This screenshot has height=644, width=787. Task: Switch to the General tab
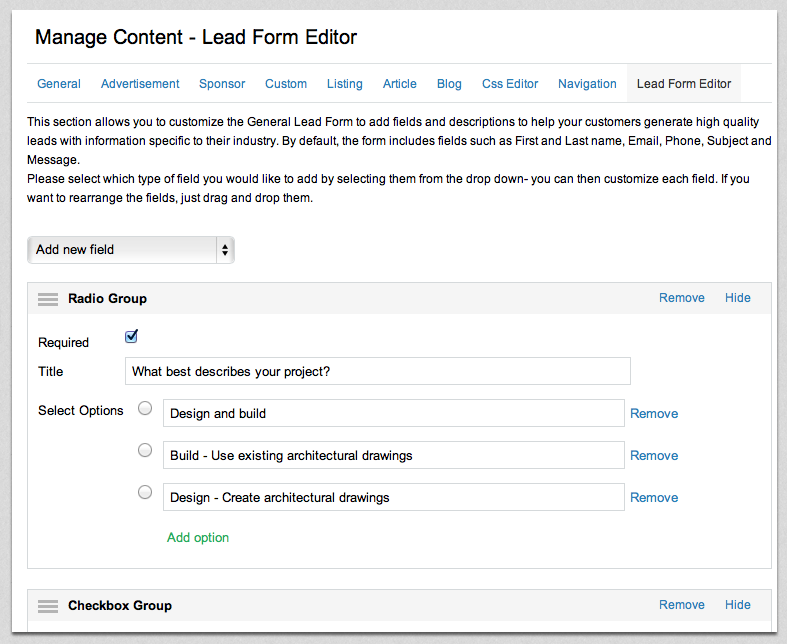(59, 84)
